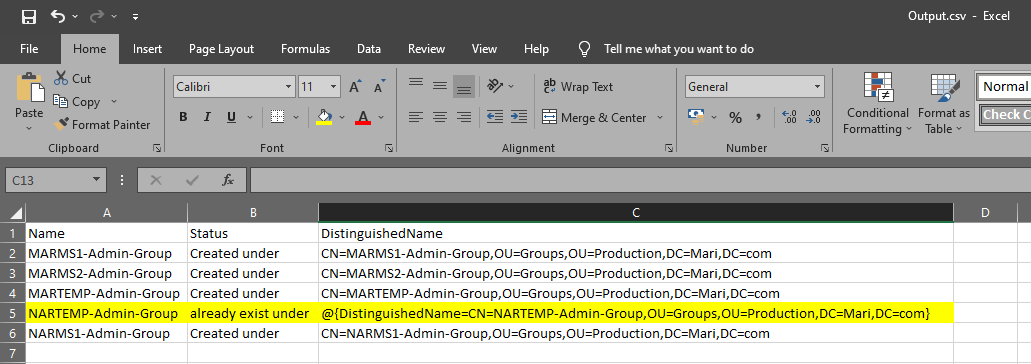Apply cell borders with the border icon

point(277,118)
